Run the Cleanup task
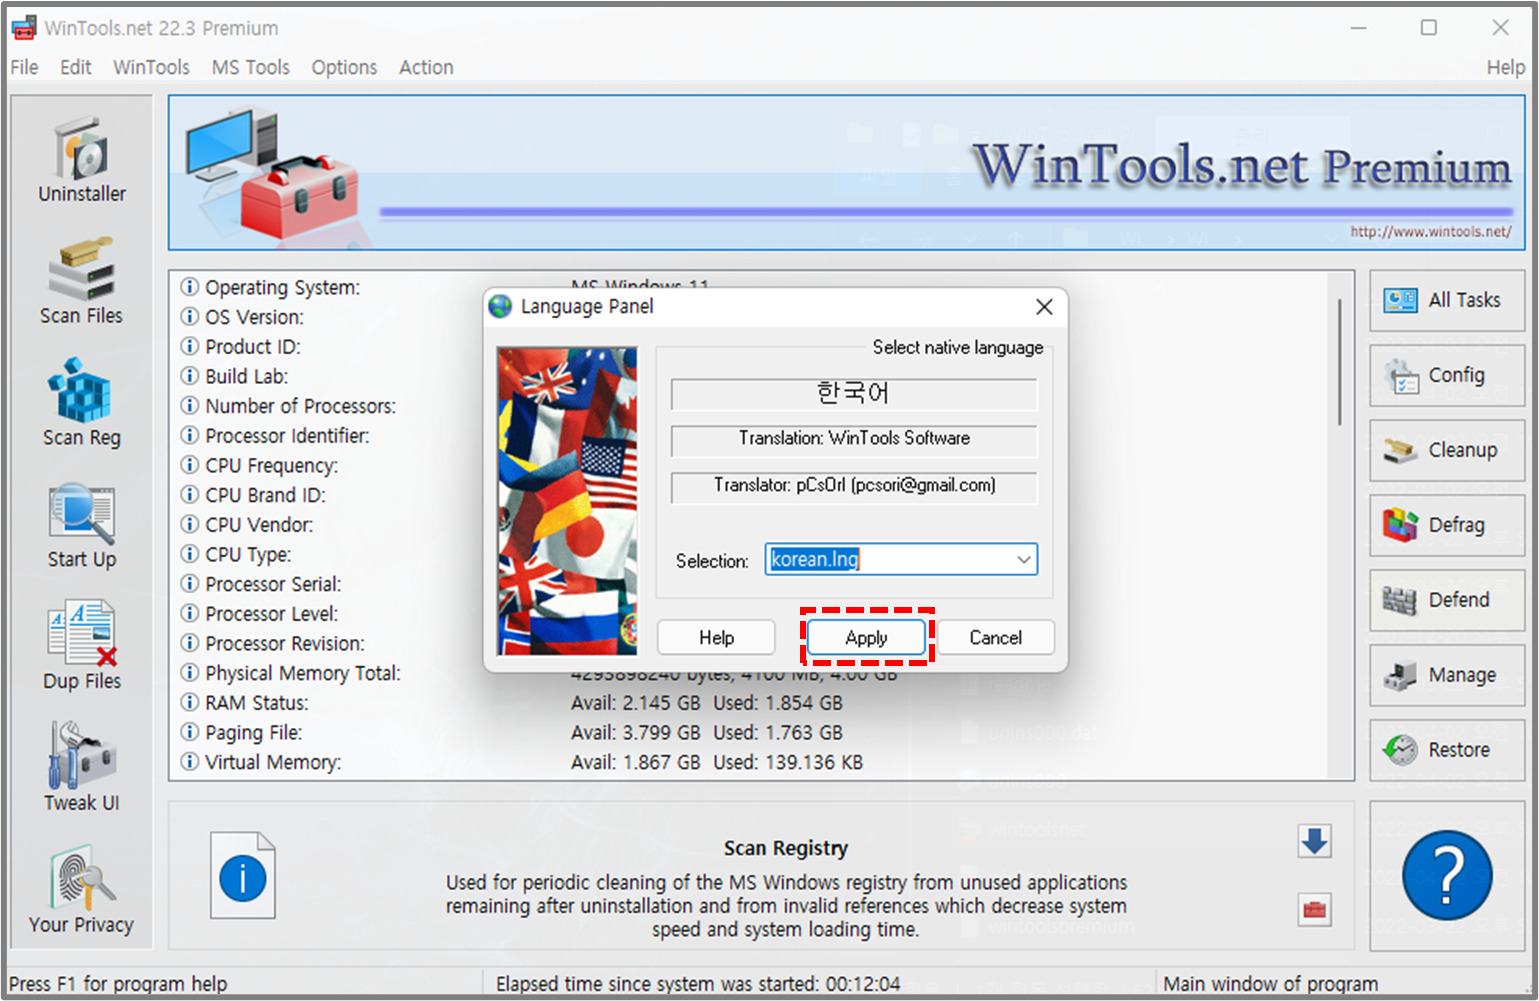The image size is (1539, 1001). [x=1446, y=450]
